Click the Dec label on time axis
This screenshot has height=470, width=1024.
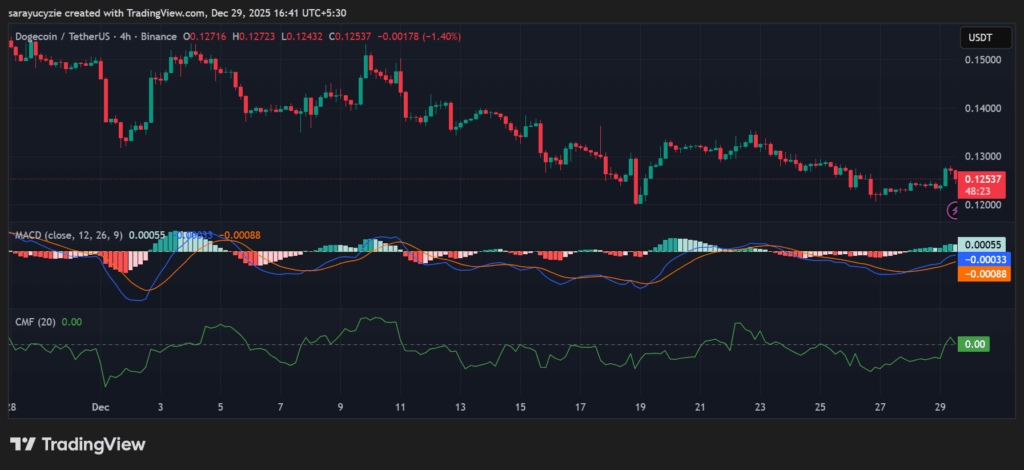[x=100, y=408]
